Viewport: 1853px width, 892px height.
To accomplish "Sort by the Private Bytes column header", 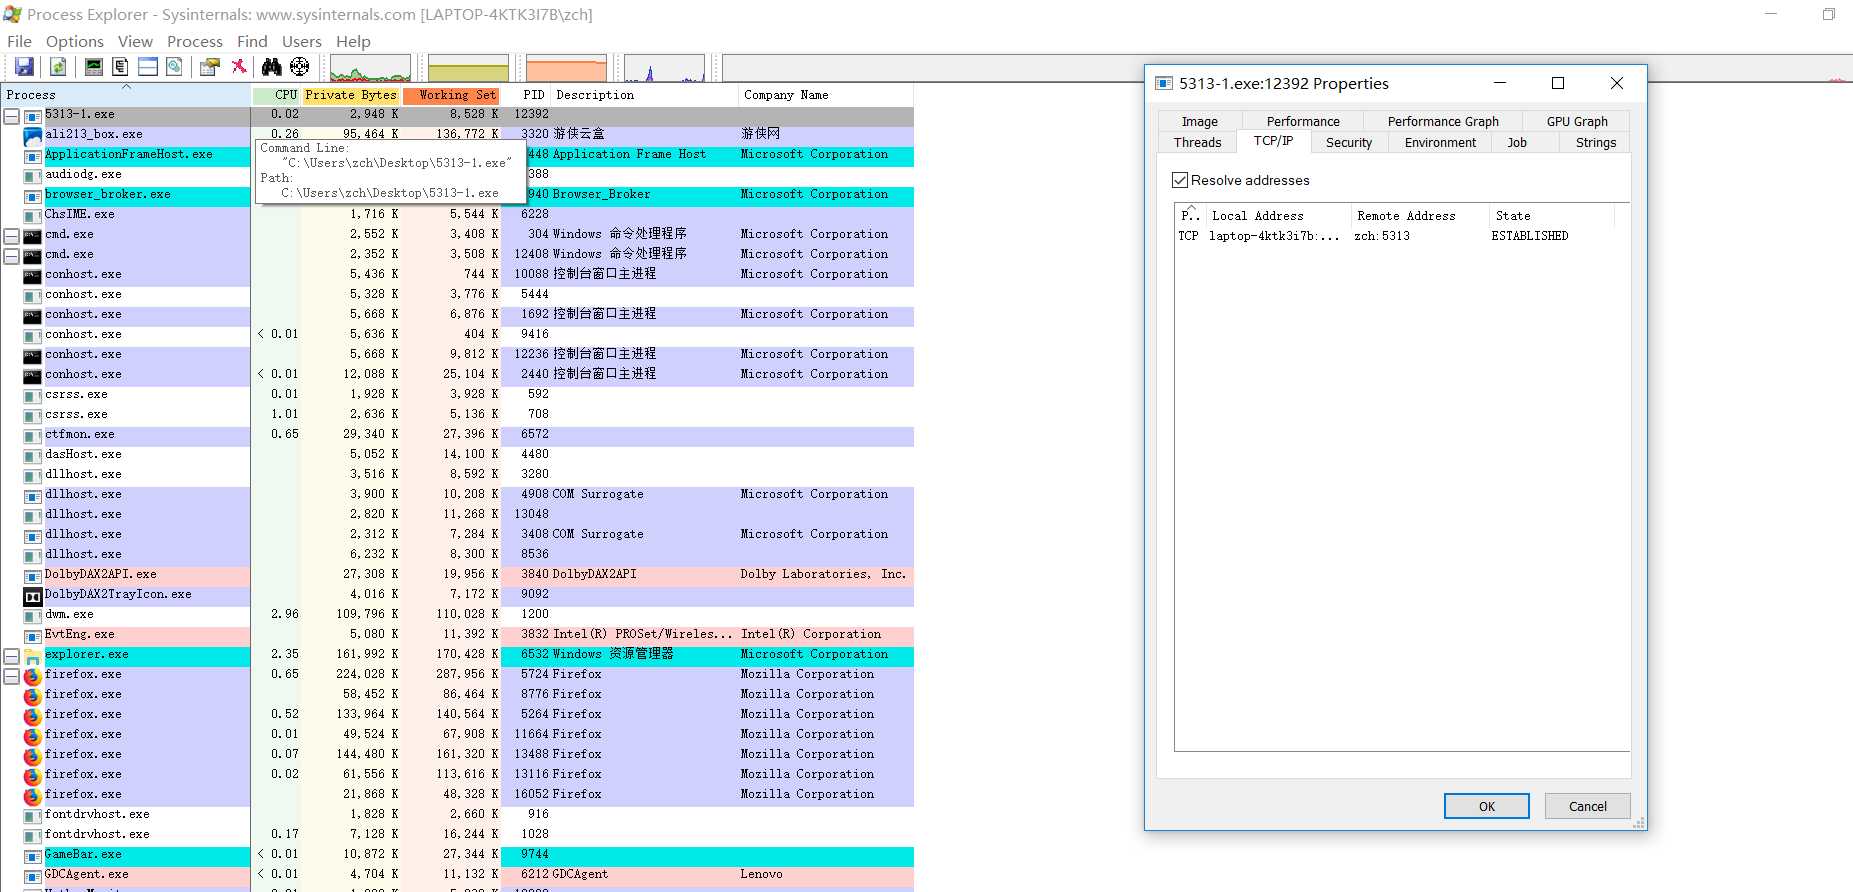I will tap(351, 95).
